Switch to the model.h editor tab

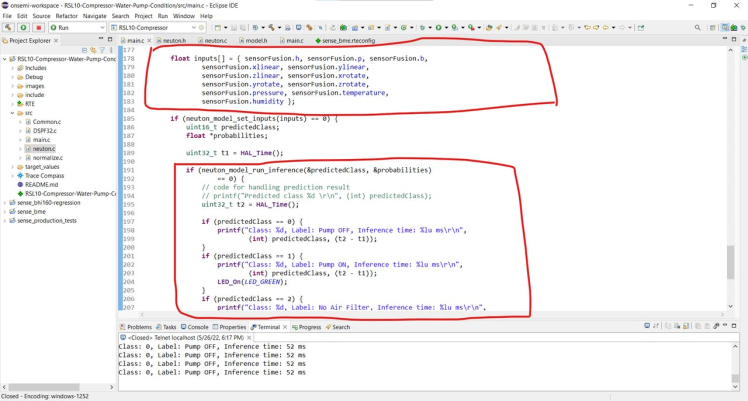[x=255, y=41]
